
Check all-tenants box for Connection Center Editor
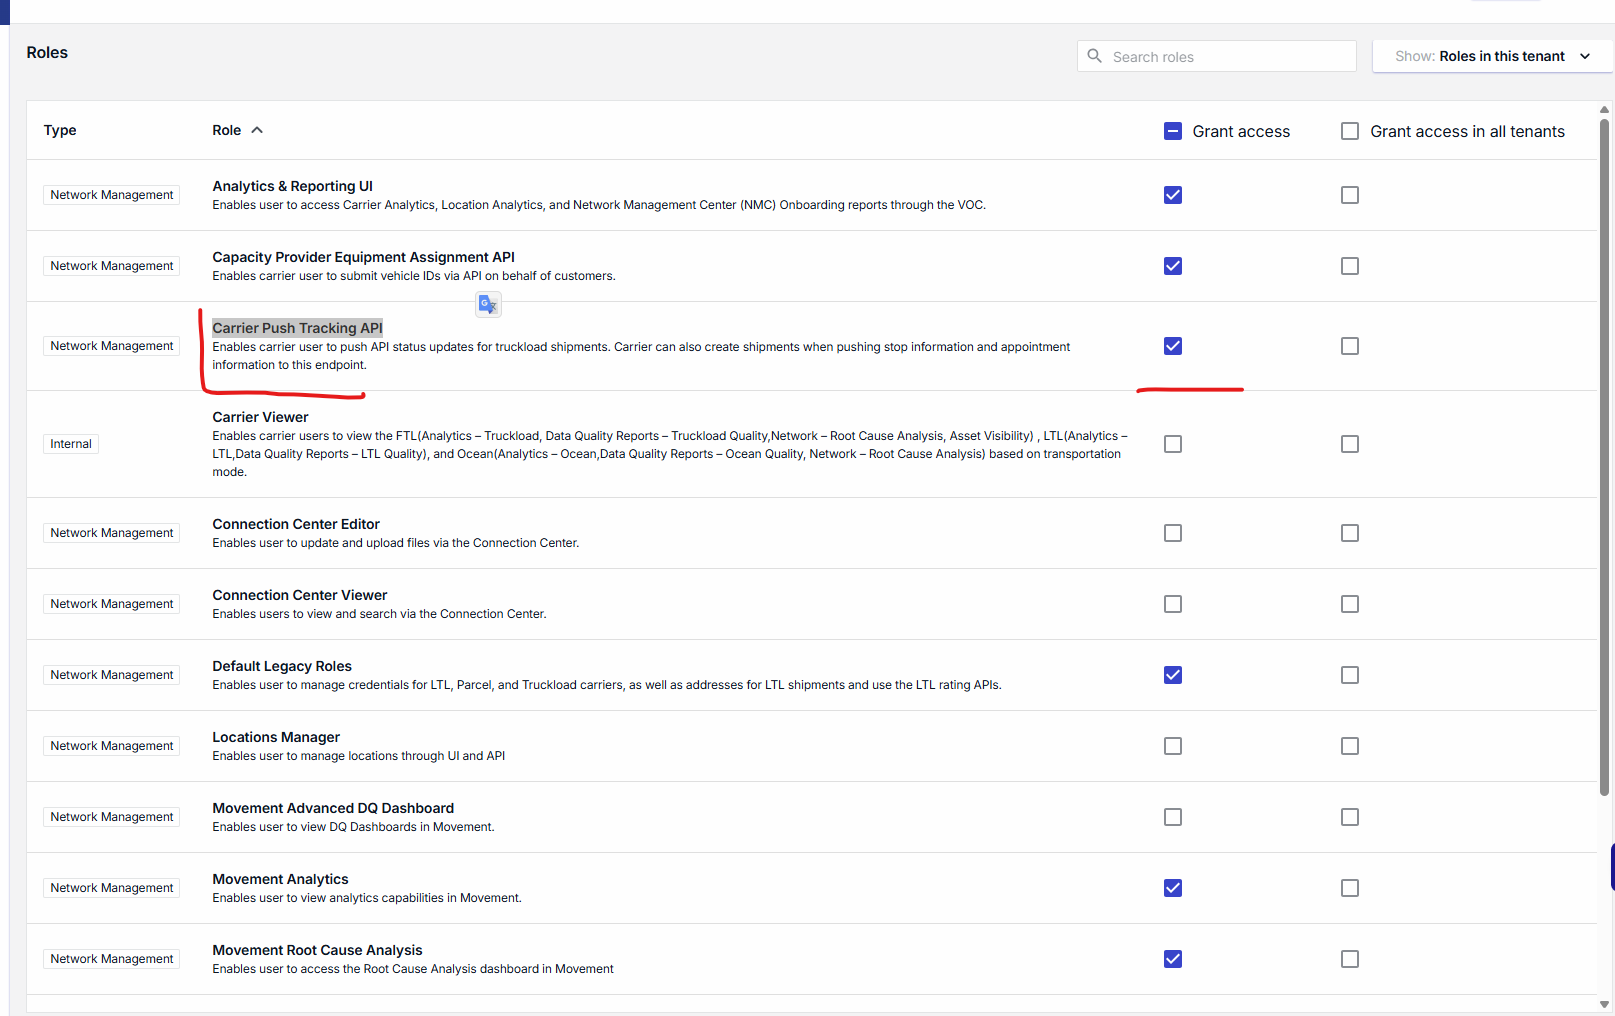pos(1350,533)
